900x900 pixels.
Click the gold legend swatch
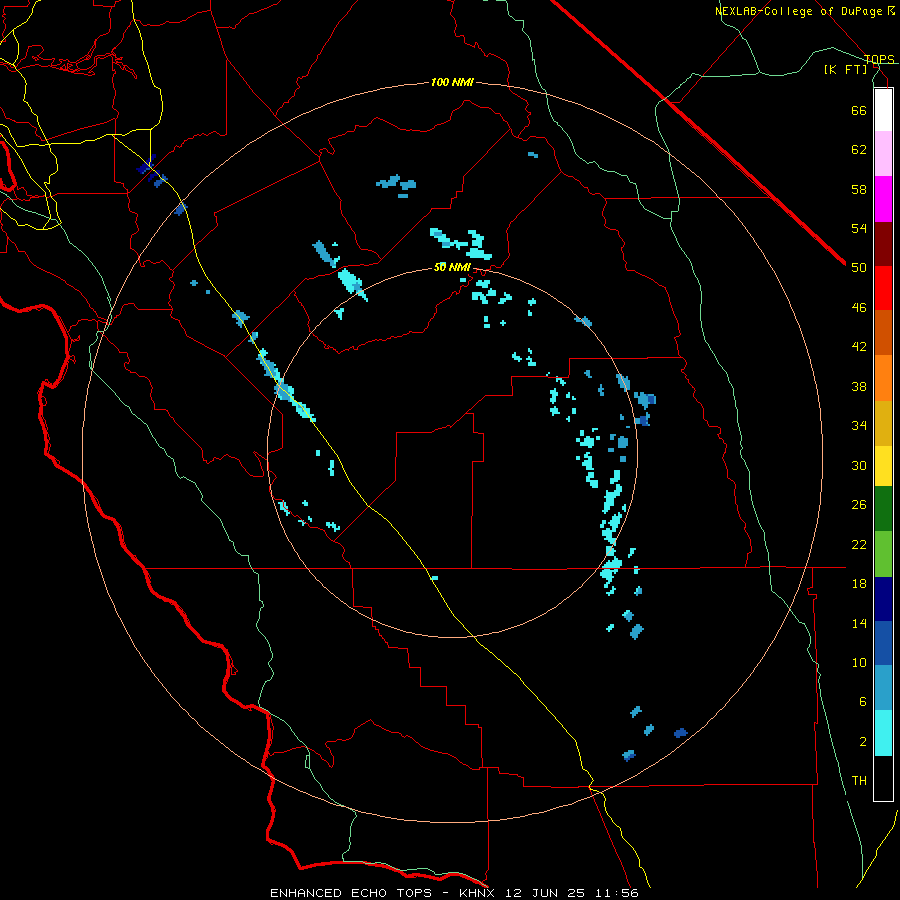(x=883, y=423)
